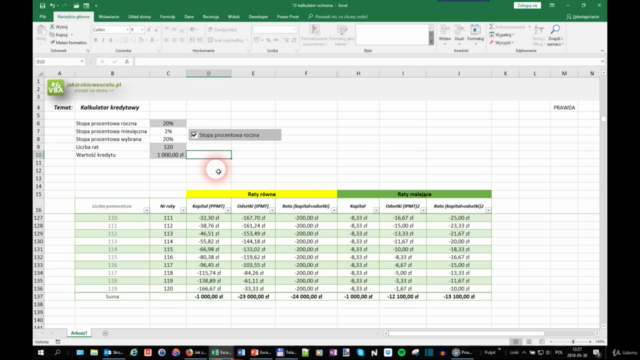640x360 pixels.
Task: Open filter dropdown on Nr raty column
Action: click(183, 210)
